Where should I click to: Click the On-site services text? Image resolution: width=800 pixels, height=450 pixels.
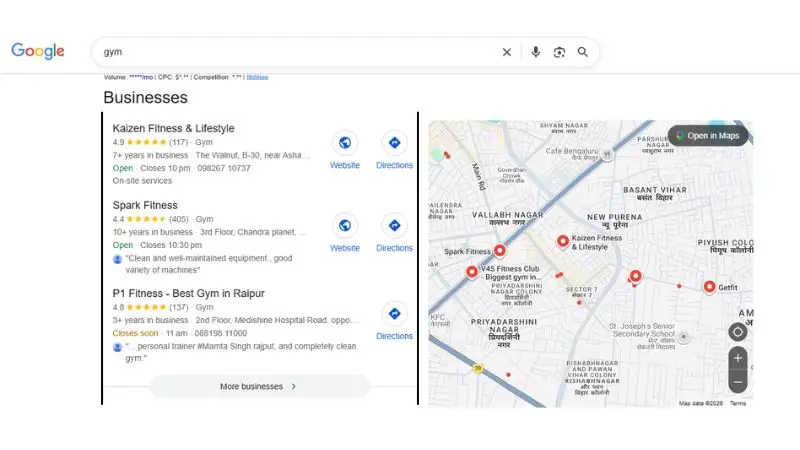click(x=142, y=181)
